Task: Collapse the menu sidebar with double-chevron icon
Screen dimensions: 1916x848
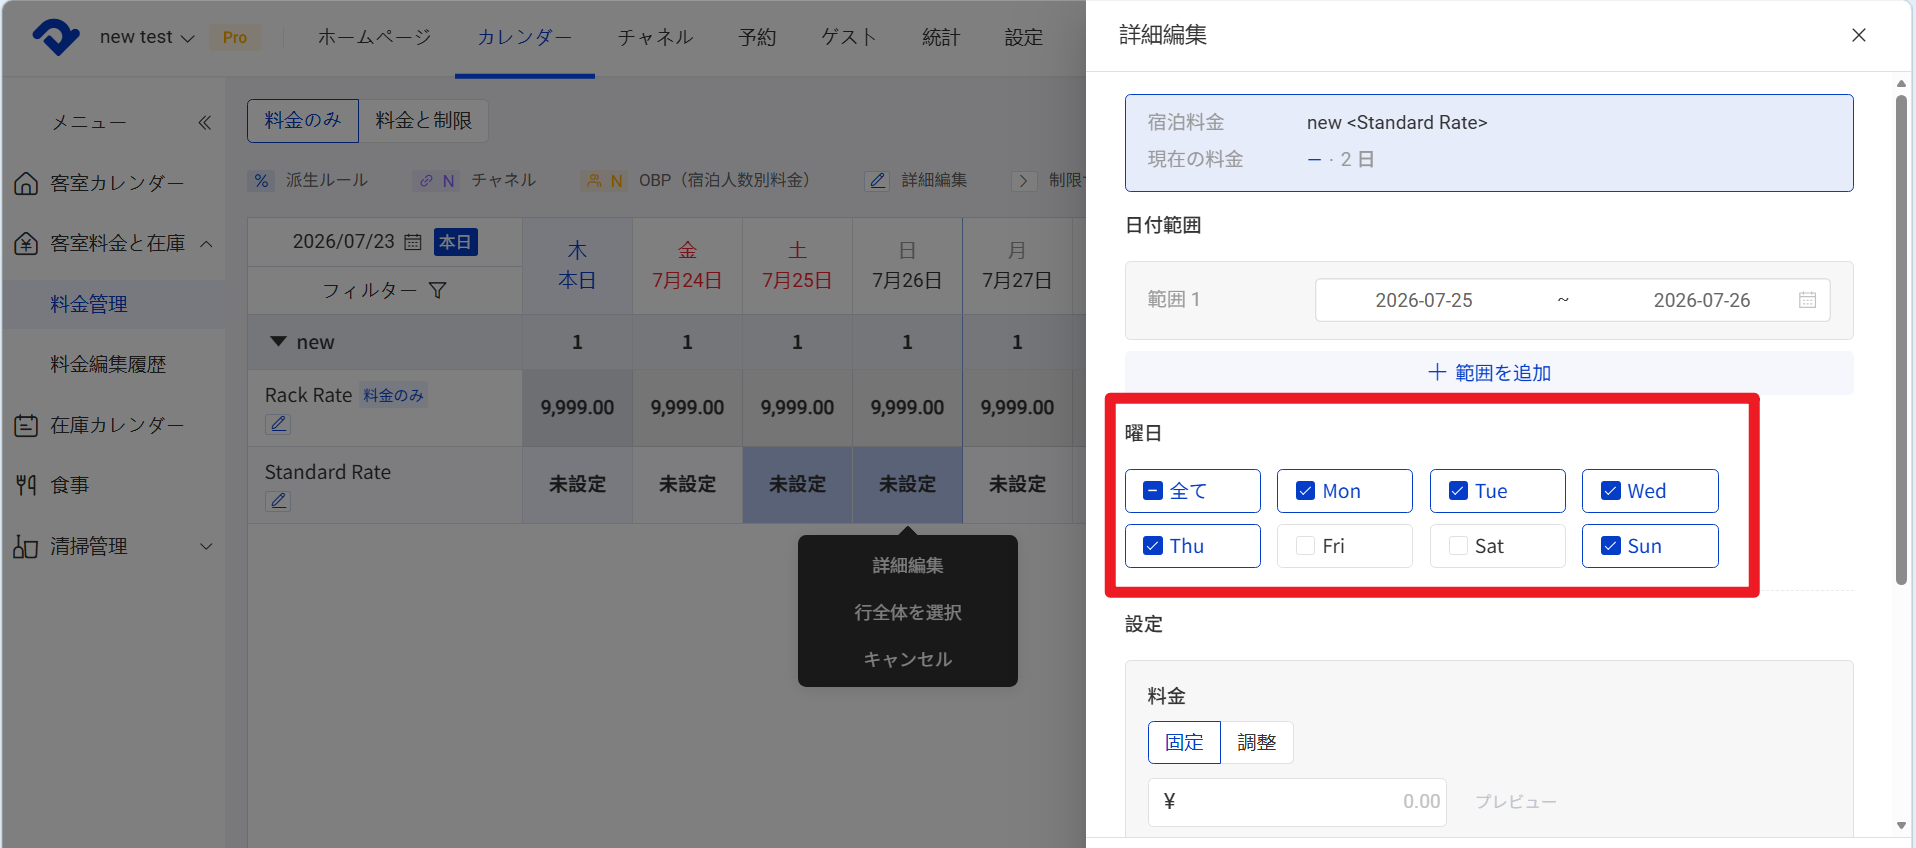Action: click(204, 122)
